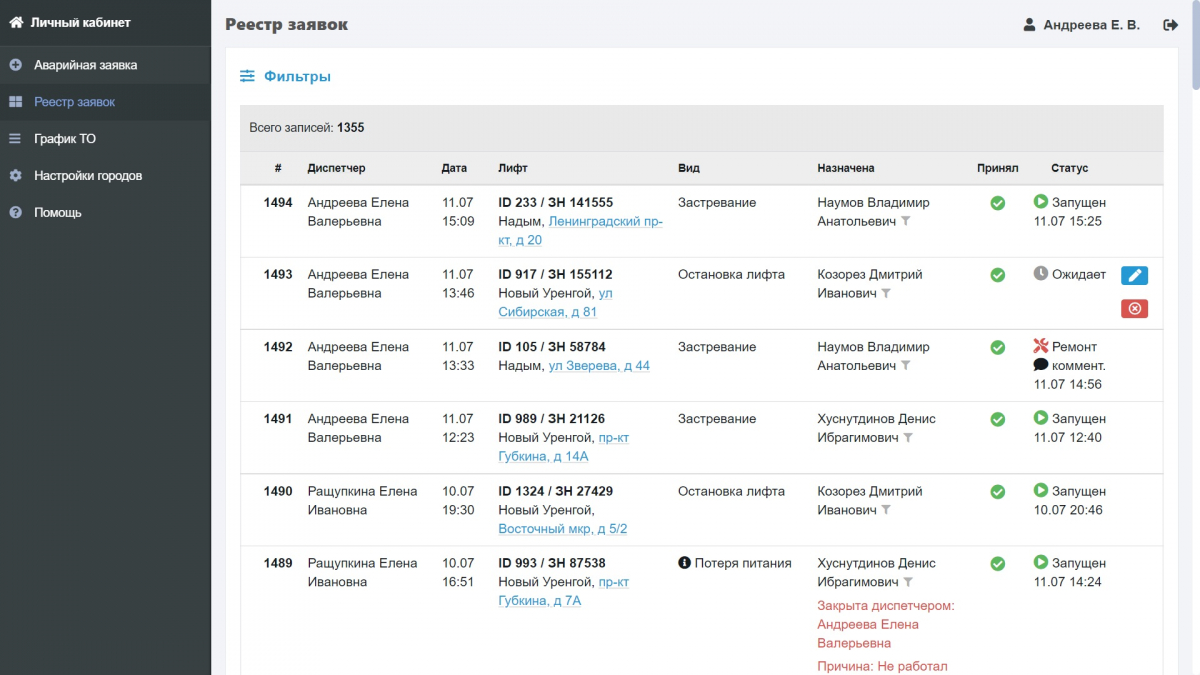Screen dimensions: 1200x675
Task: Click the Дата column header
Action: pos(454,168)
